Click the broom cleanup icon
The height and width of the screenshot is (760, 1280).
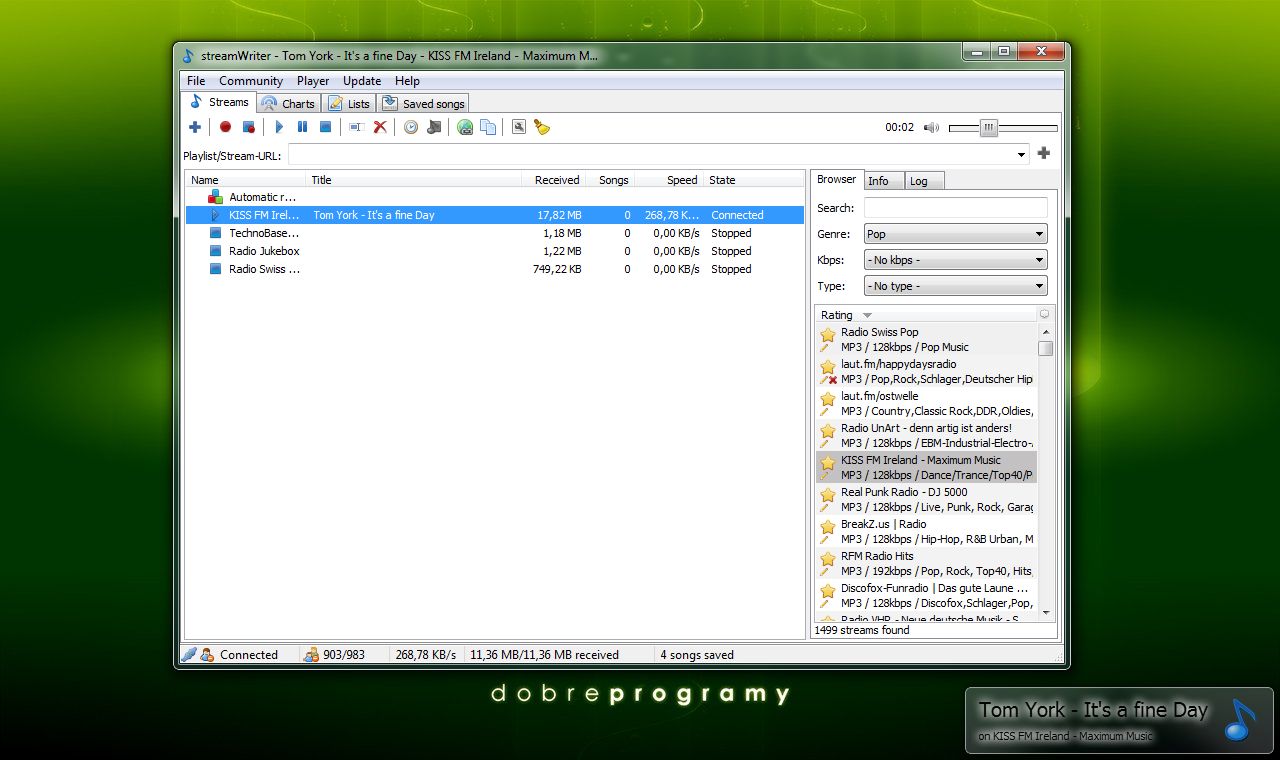click(x=542, y=127)
